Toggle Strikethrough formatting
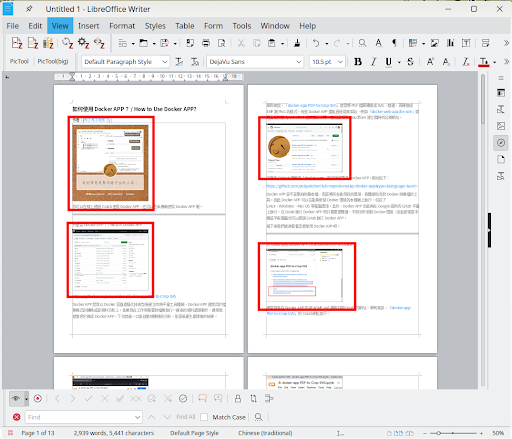This screenshot has height=439, width=512. [410, 62]
